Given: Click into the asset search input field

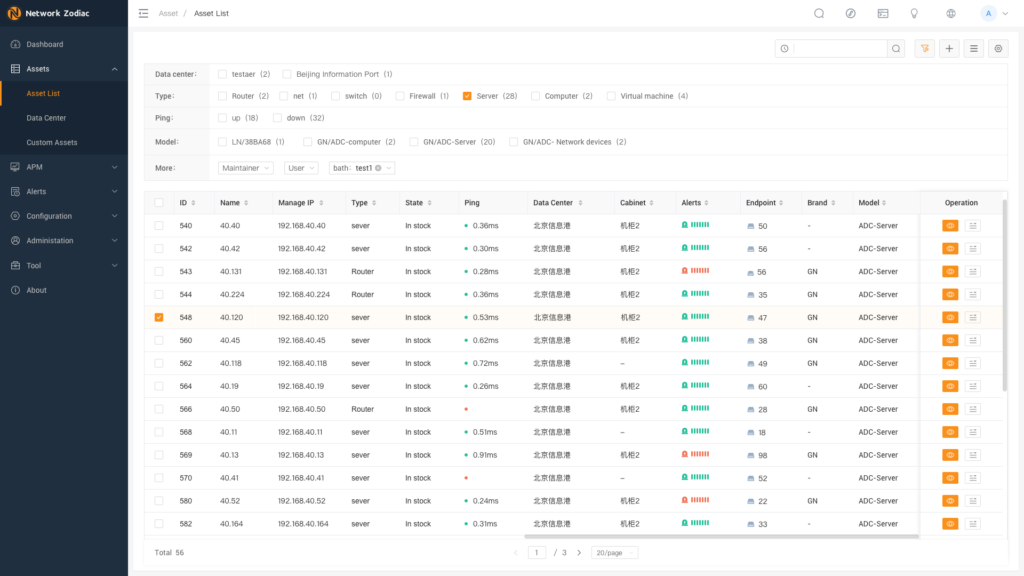Looking at the screenshot, I should pos(839,48).
